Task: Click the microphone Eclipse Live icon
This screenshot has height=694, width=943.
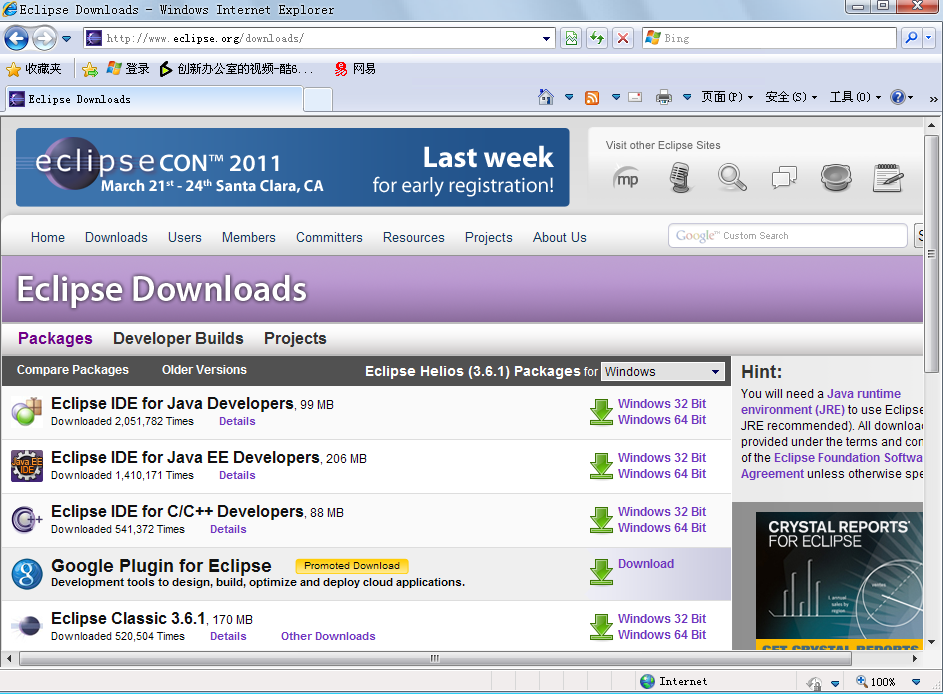Action: [680, 179]
